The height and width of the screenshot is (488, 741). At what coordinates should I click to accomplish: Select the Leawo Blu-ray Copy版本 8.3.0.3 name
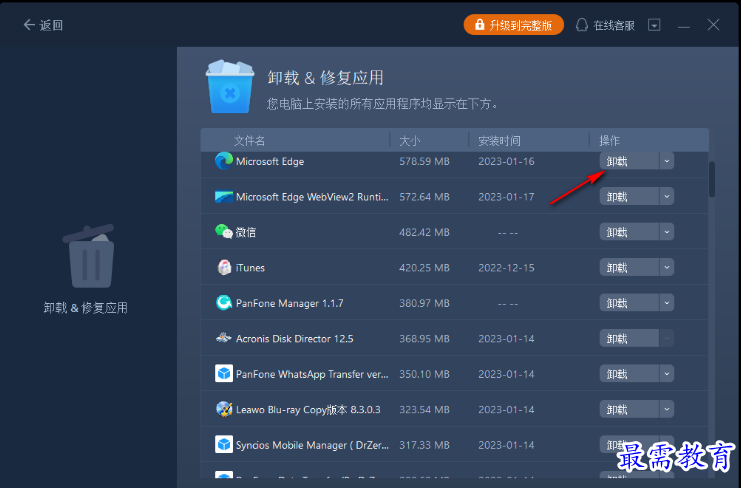pyautogui.click(x=308, y=409)
